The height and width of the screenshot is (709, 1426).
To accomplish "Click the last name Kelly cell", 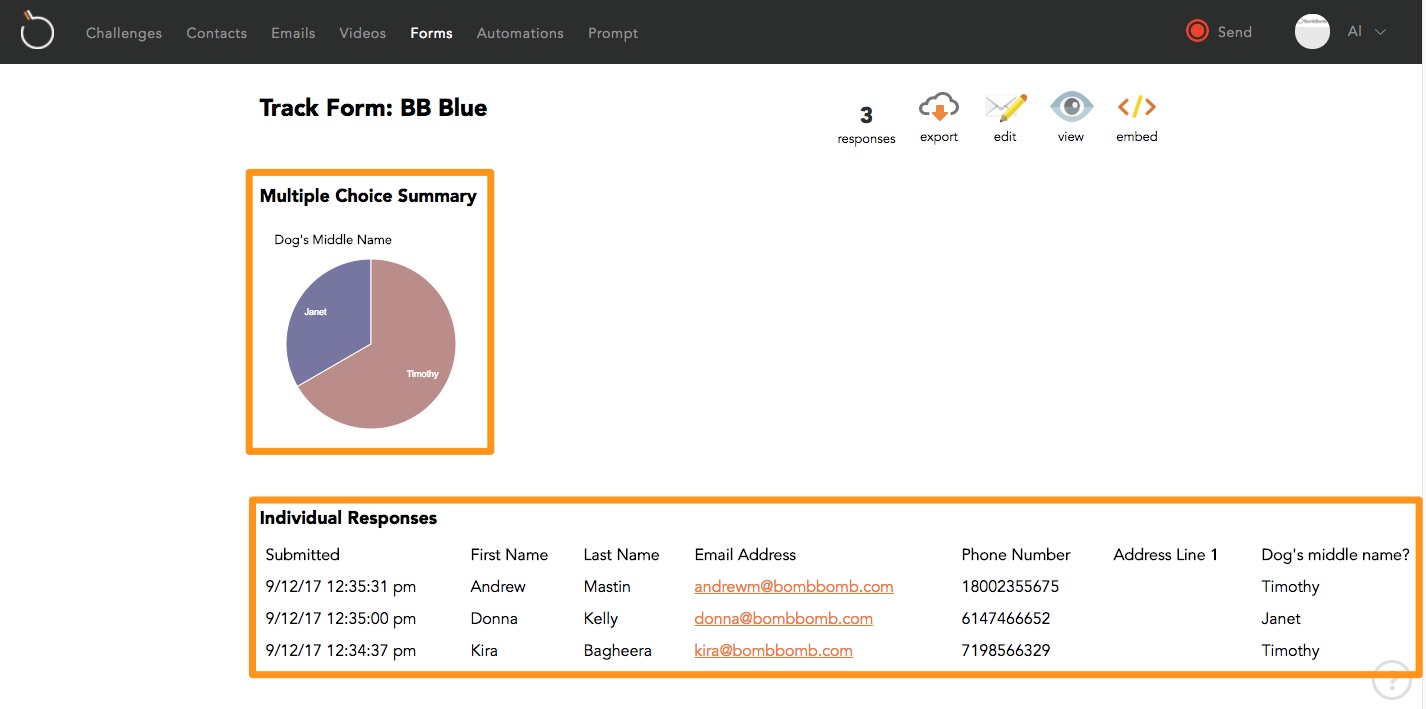I will [601, 619].
